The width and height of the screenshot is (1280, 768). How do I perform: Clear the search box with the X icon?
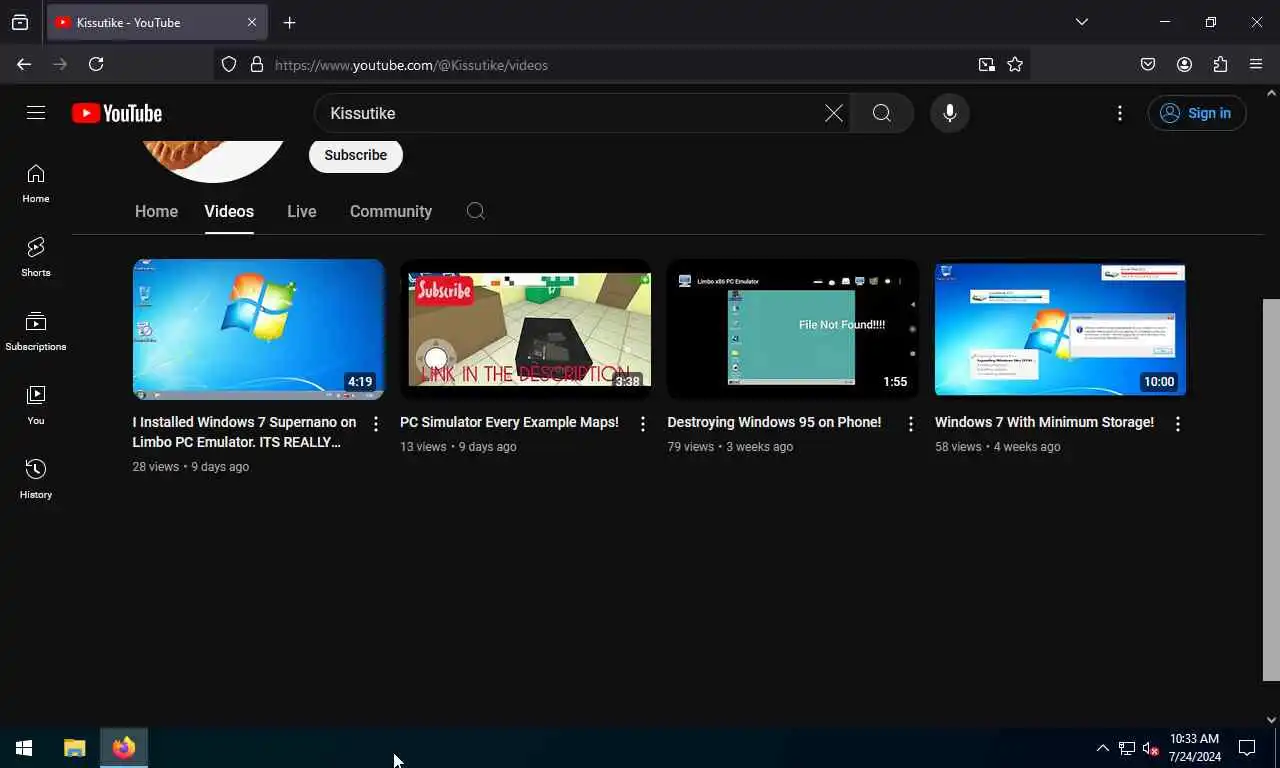[833, 113]
